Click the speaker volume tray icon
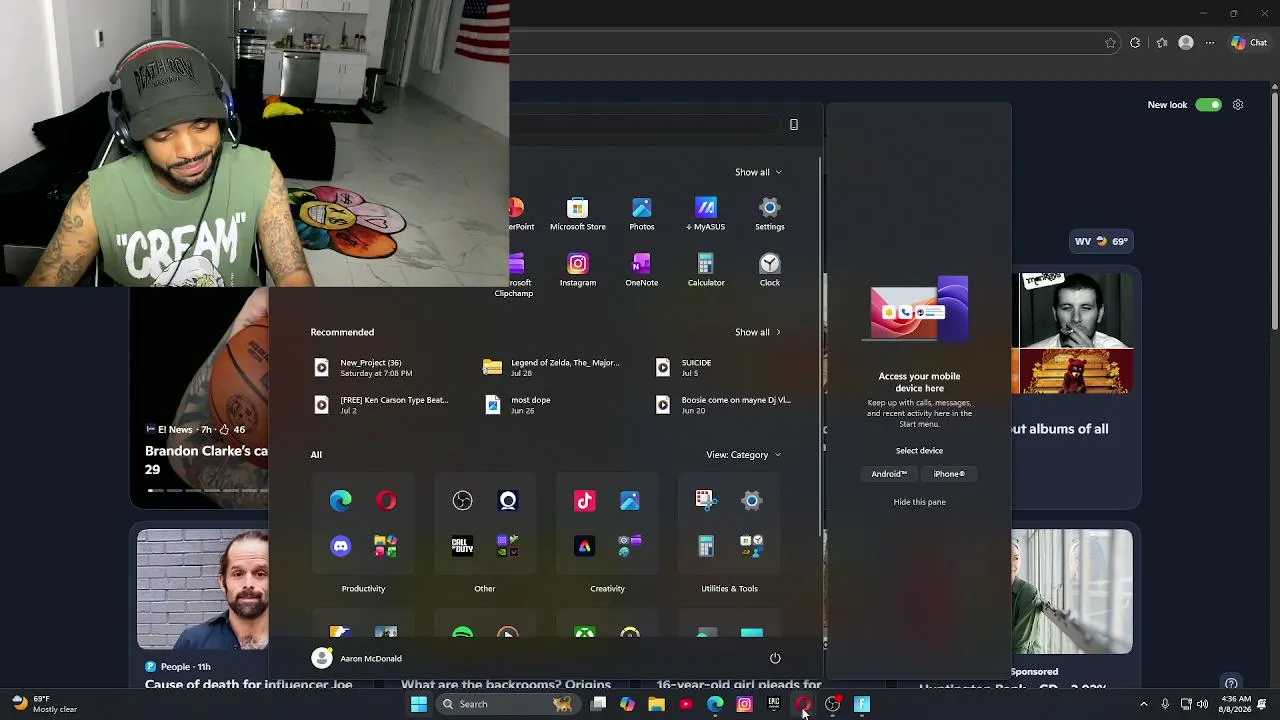Screen dimensions: 1280x720 [1202, 704]
